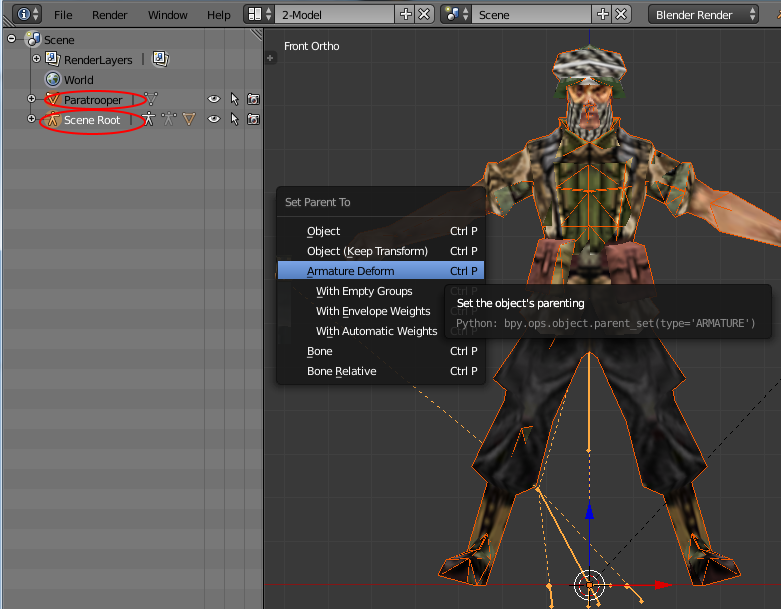Click the Scene name field in header
The width and height of the screenshot is (781, 609).
pyautogui.click(x=532, y=15)
